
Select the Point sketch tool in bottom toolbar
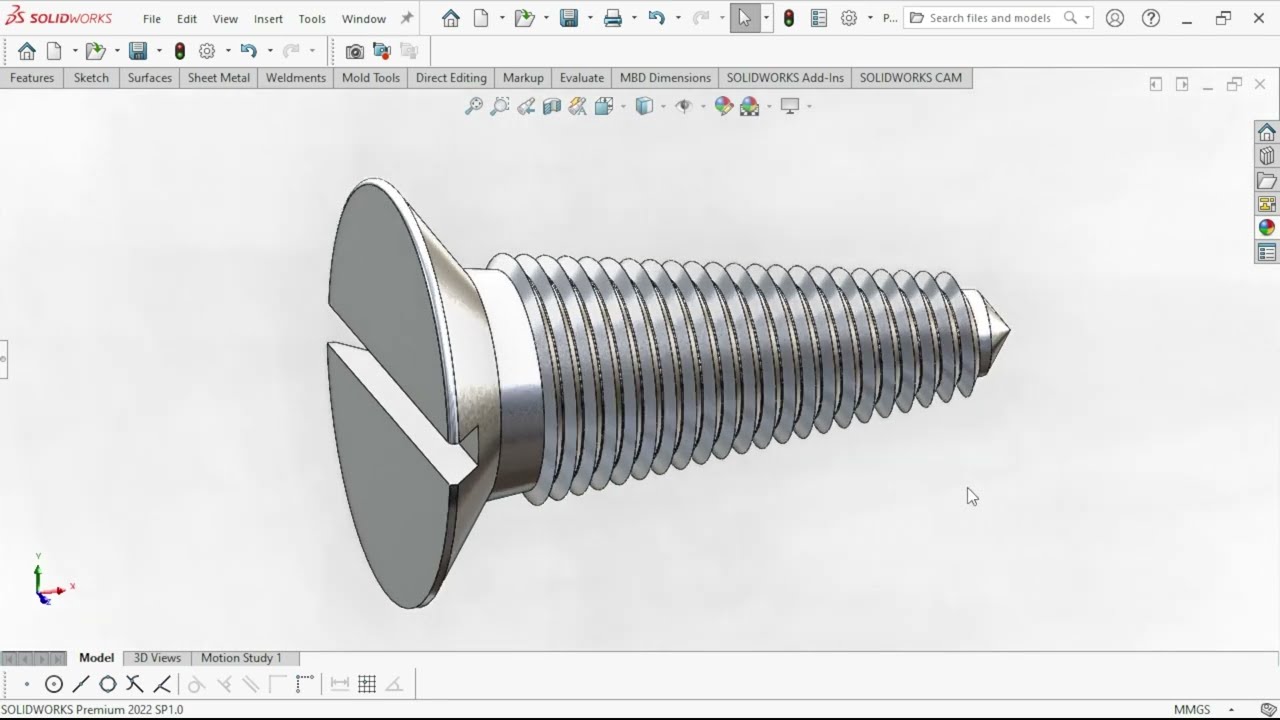[27, 685]
